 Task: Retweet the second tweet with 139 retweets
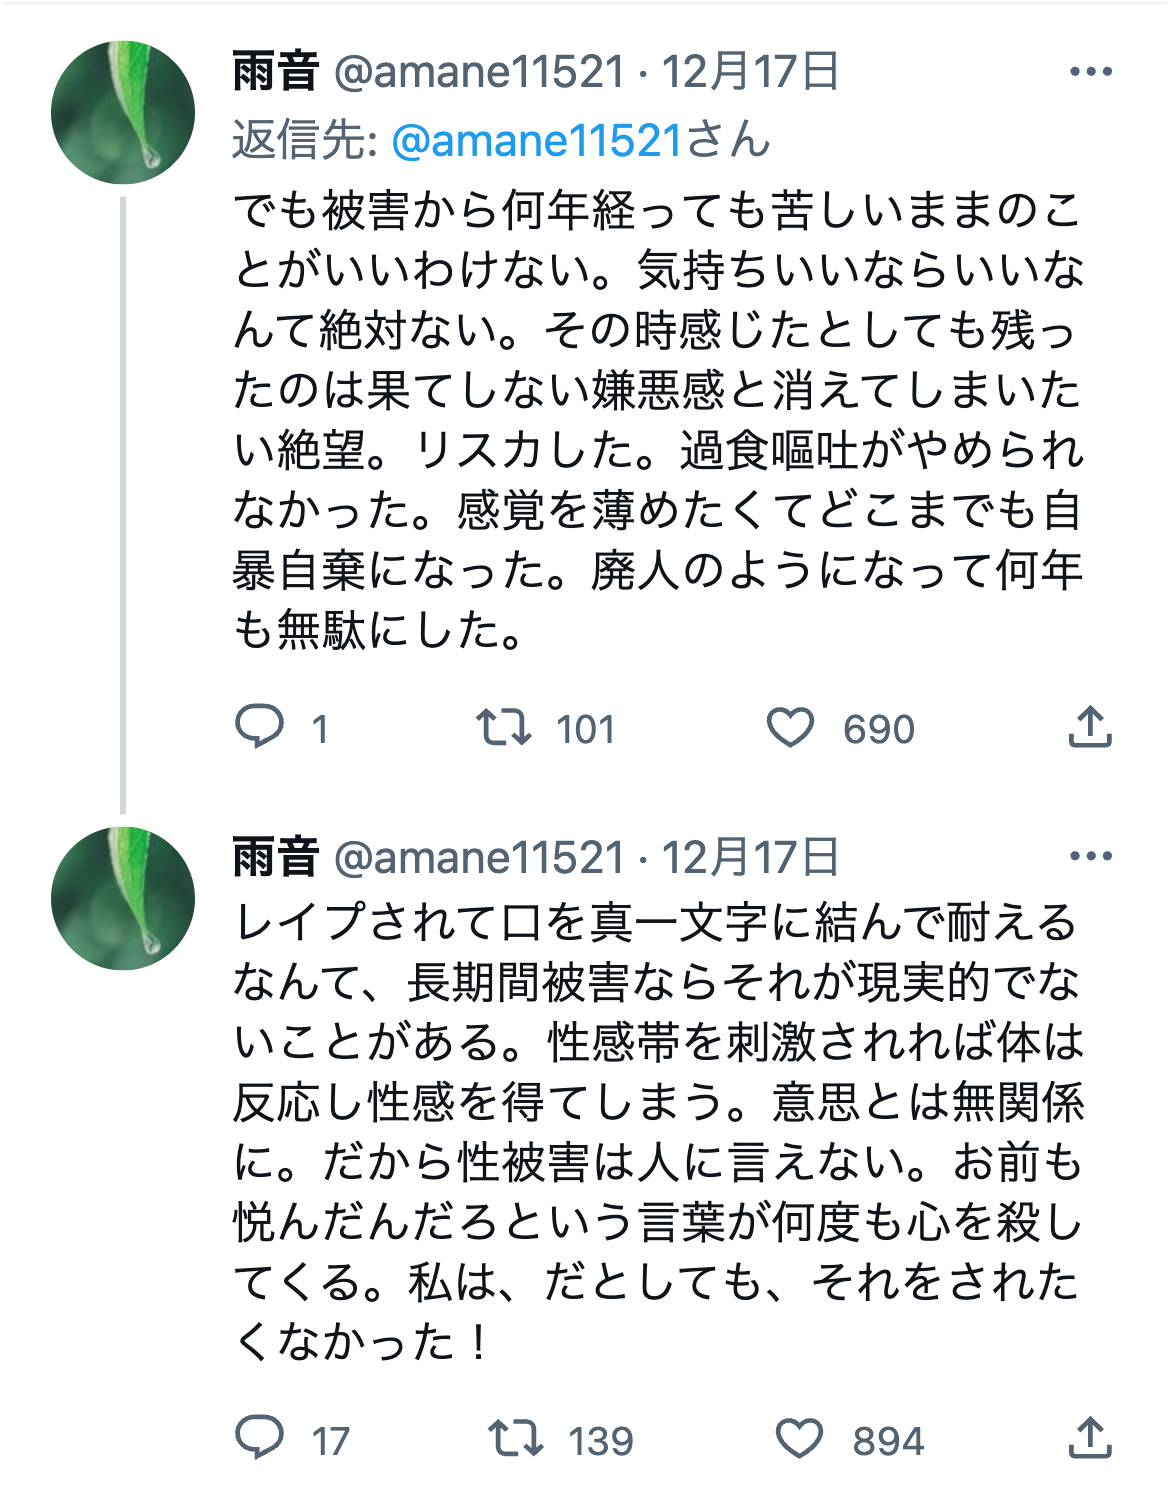tap(515, 1438)
